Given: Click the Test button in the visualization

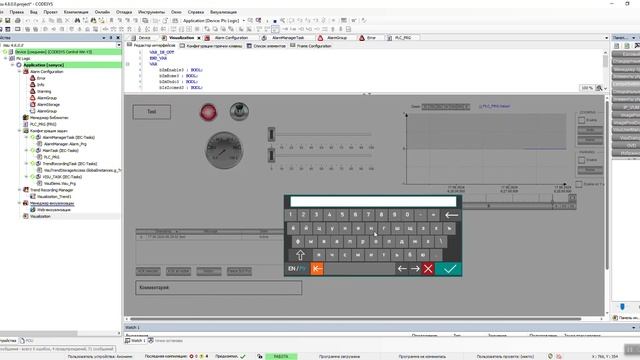Looking at the screenshot, I should point(151,112).
